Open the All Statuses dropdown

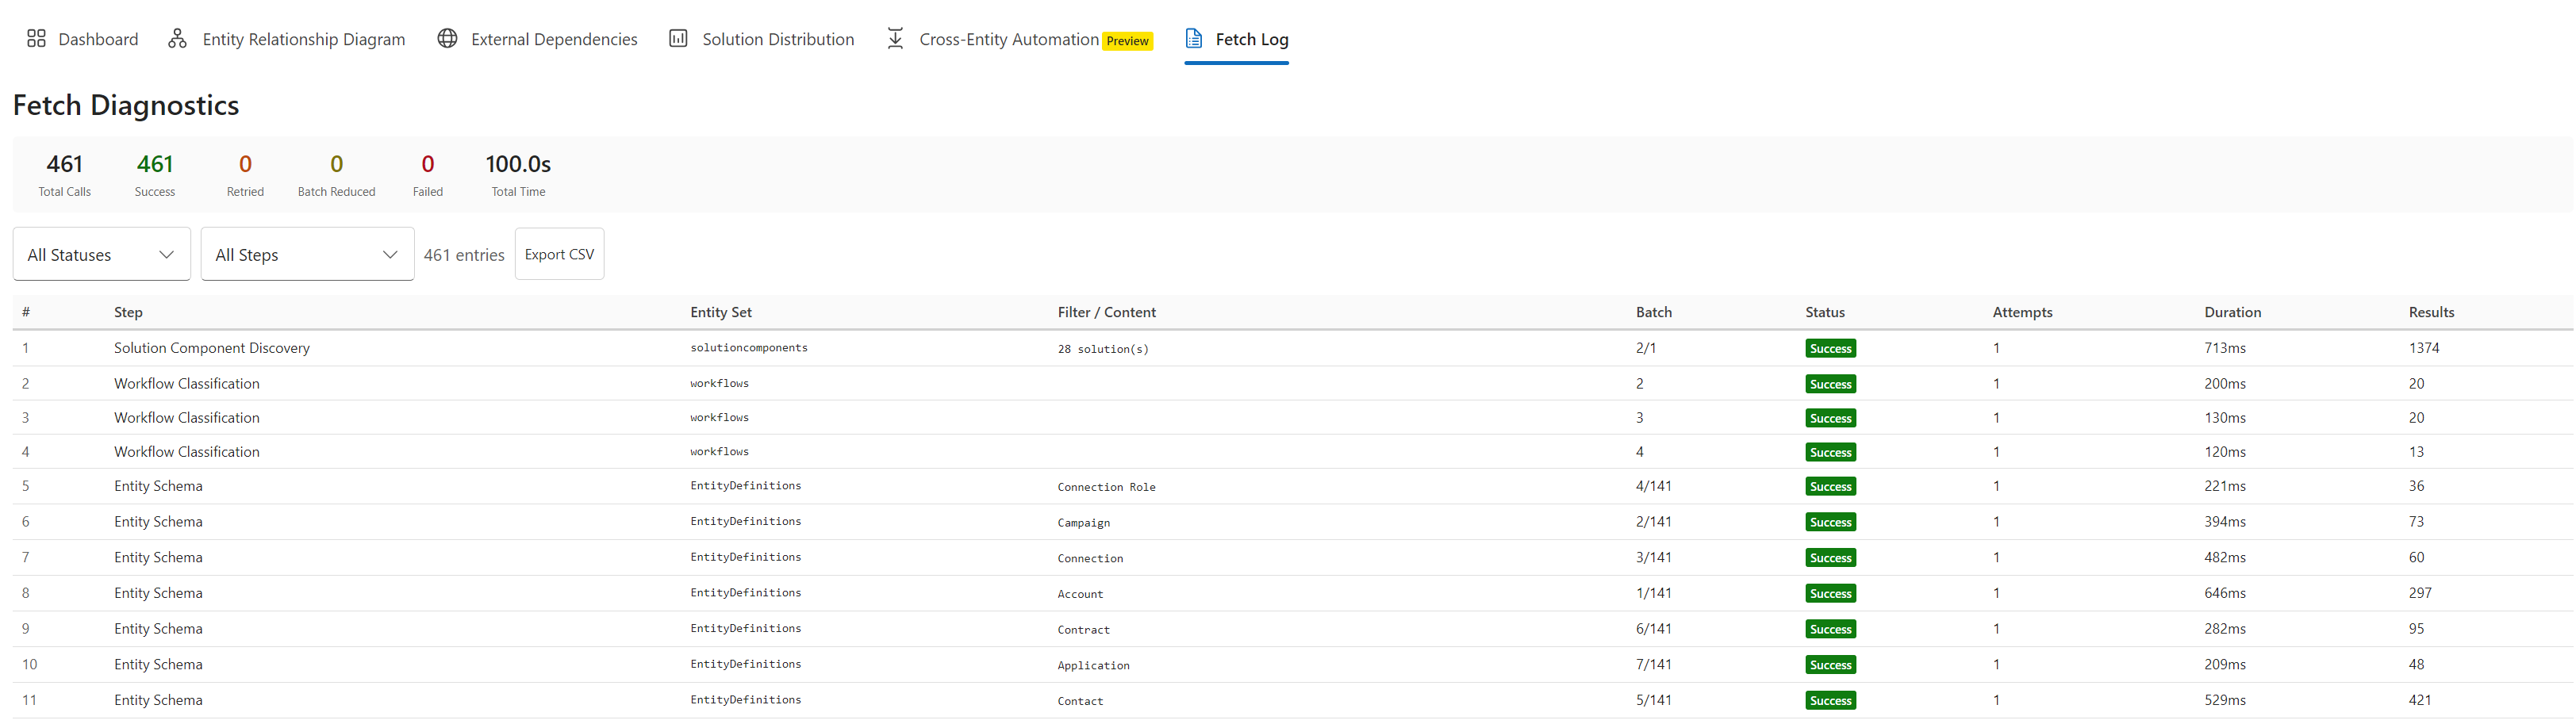[x=101, y=255]
